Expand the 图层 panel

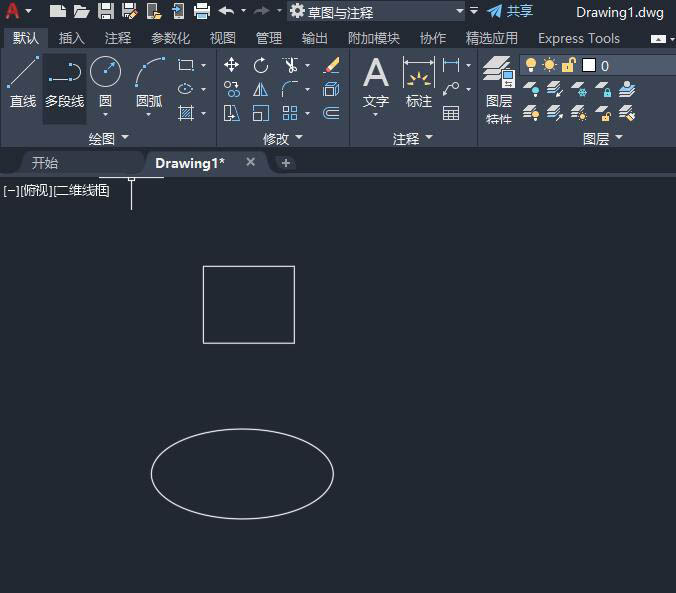(603, 138)
